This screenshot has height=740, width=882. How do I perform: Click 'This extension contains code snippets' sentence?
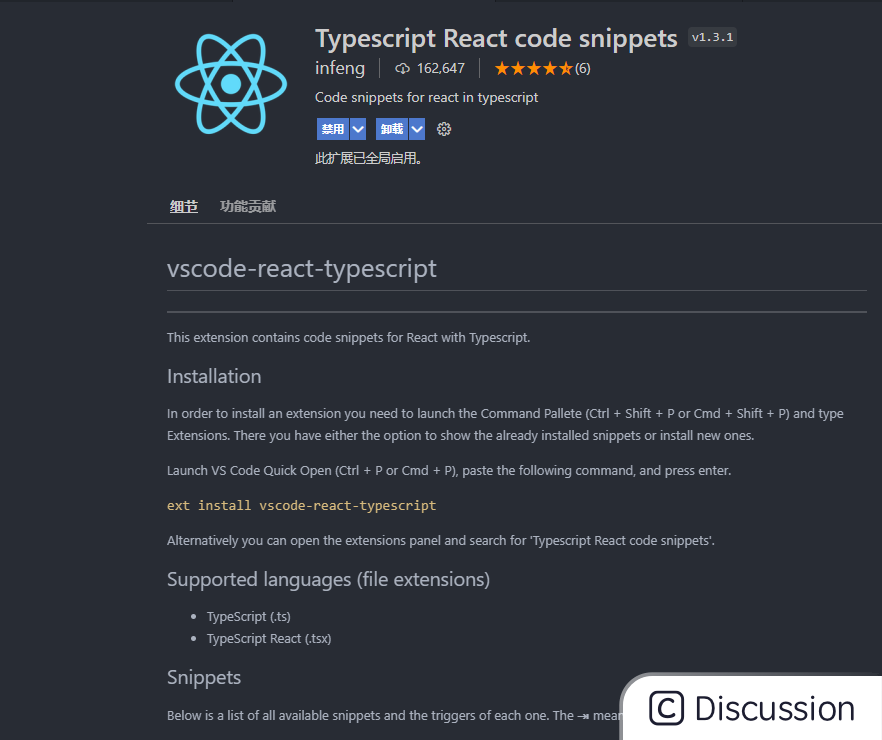click(349, 337)
